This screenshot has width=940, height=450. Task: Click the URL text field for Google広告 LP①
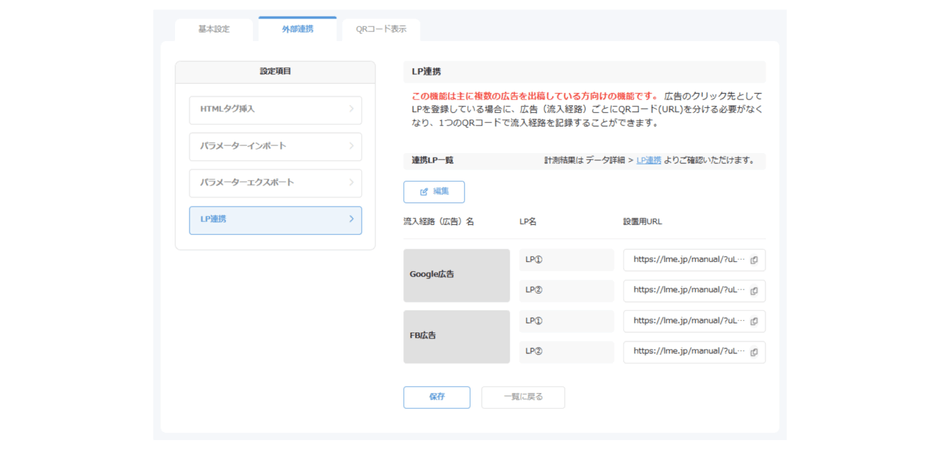point(688,260)
